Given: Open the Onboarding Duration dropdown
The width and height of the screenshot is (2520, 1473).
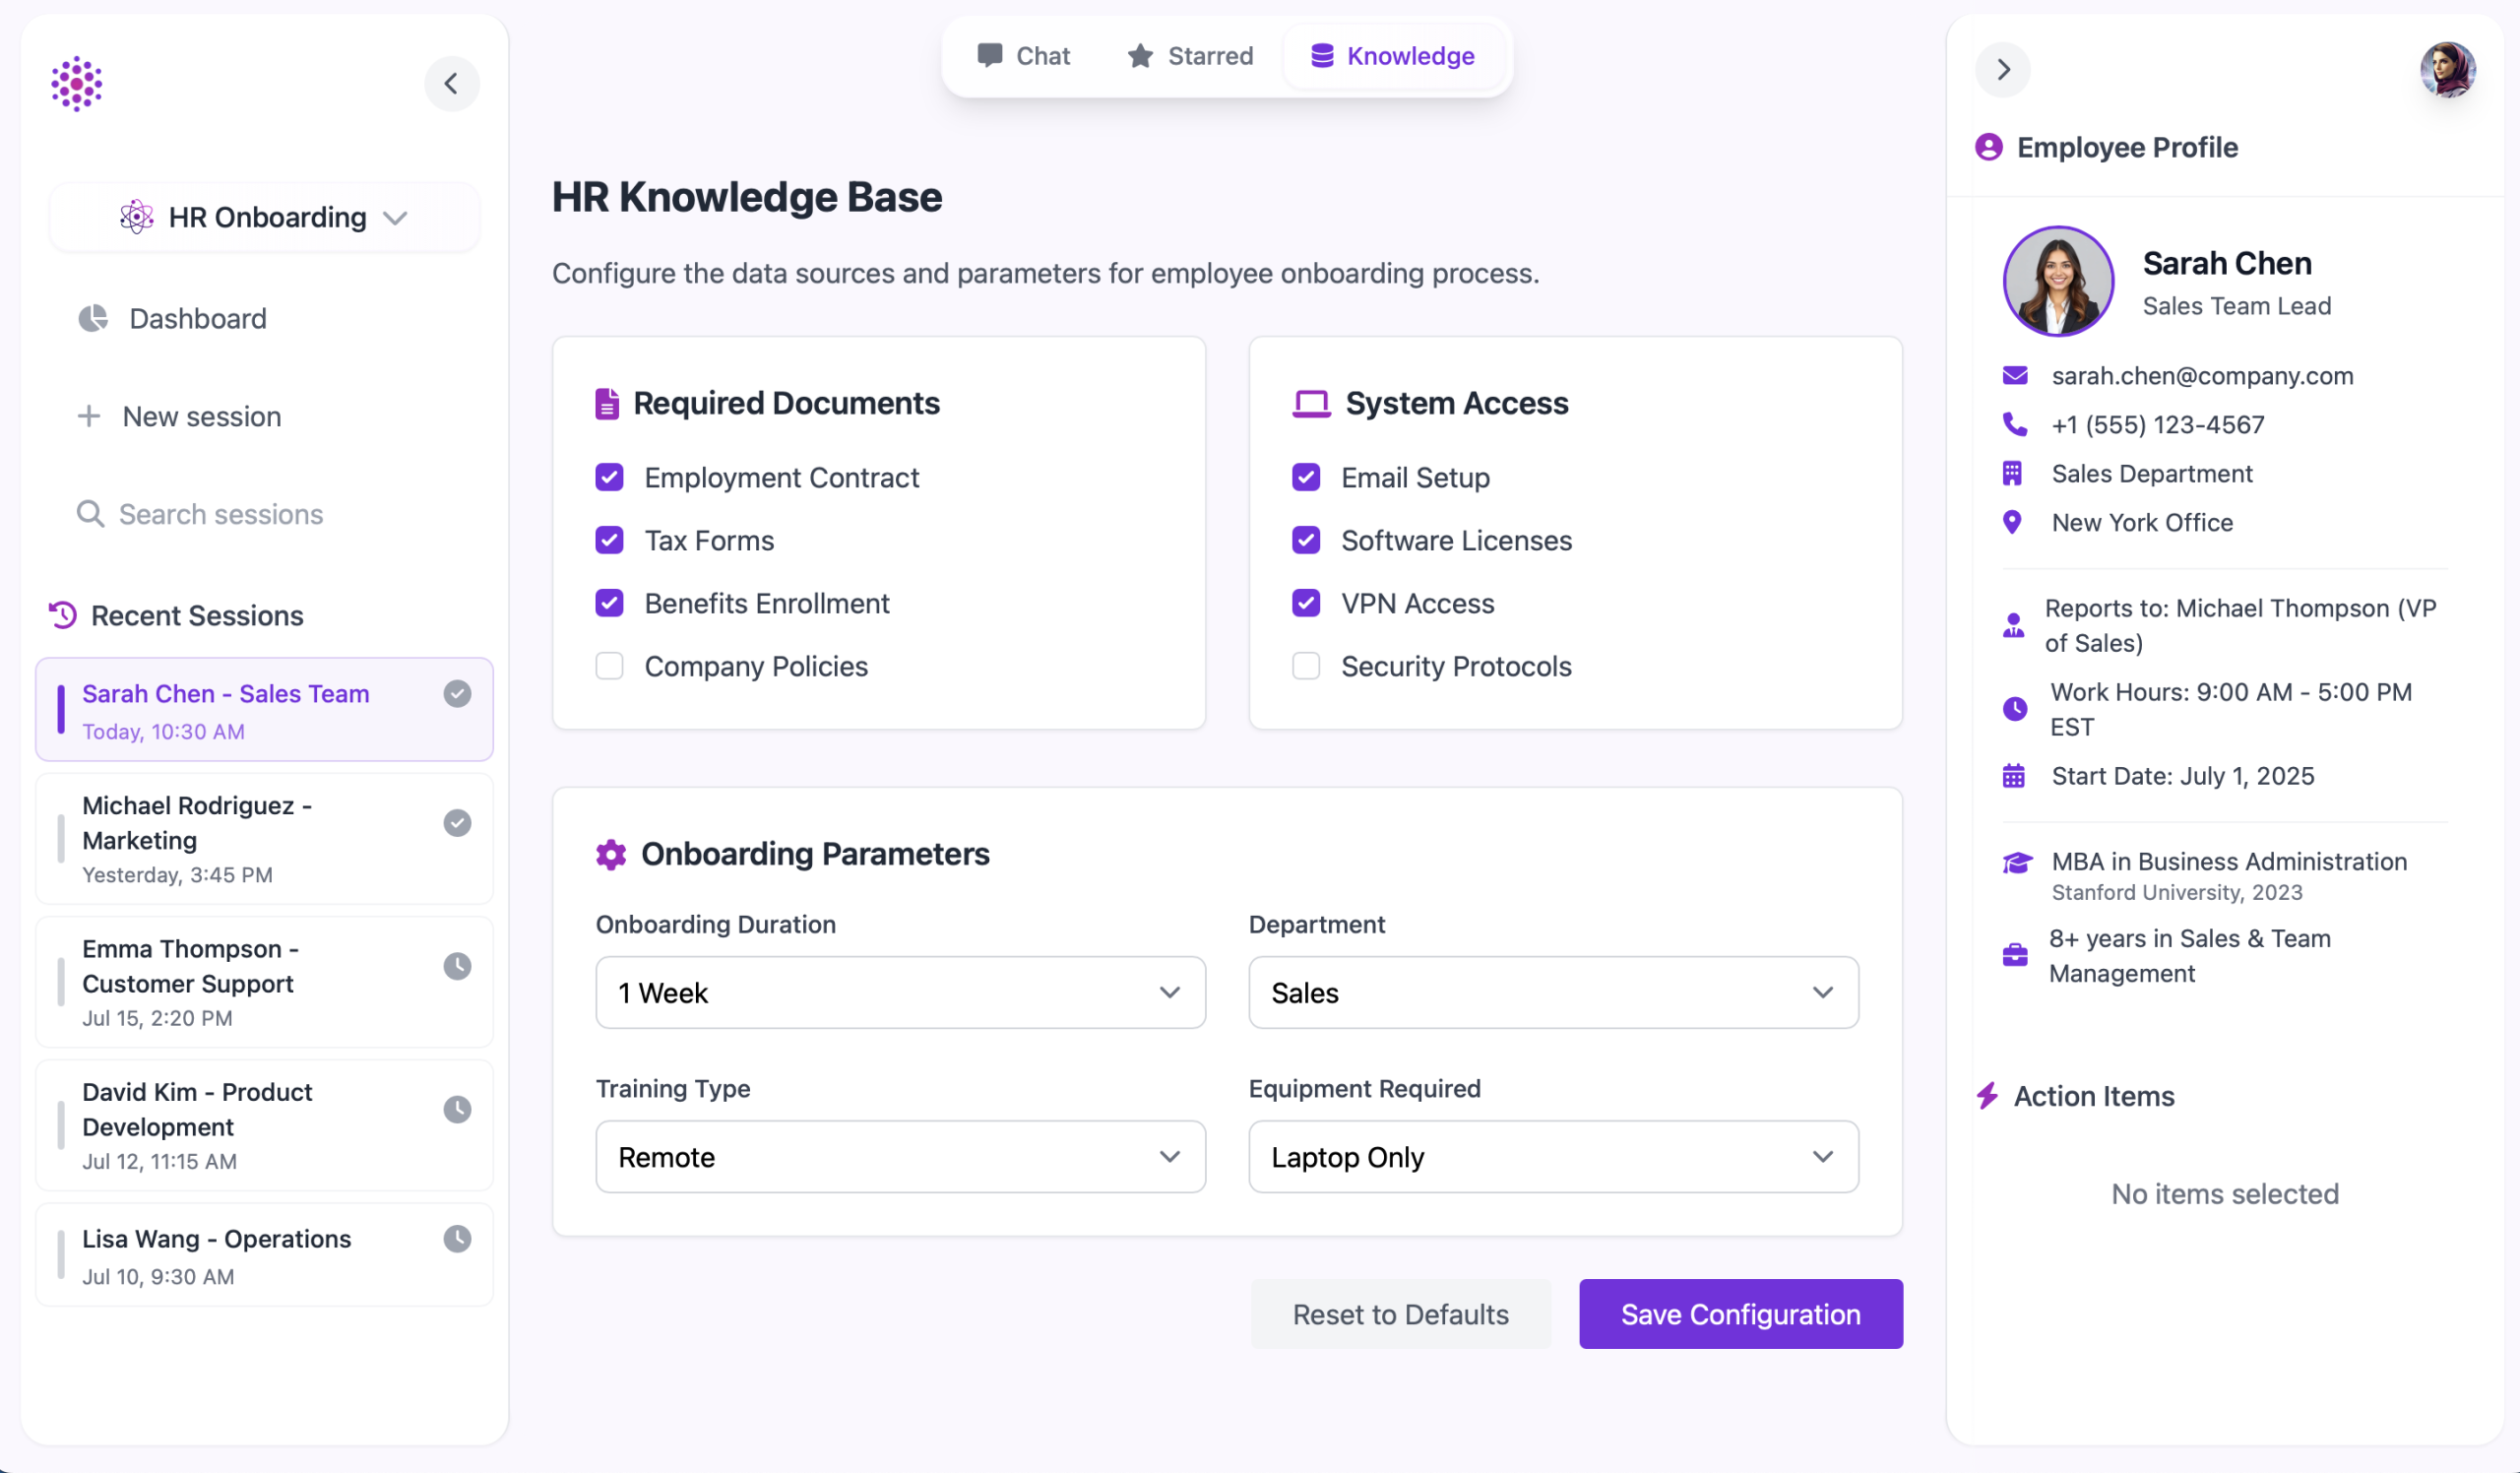Looking at the screenshot, I should click(x=899, y=992).
